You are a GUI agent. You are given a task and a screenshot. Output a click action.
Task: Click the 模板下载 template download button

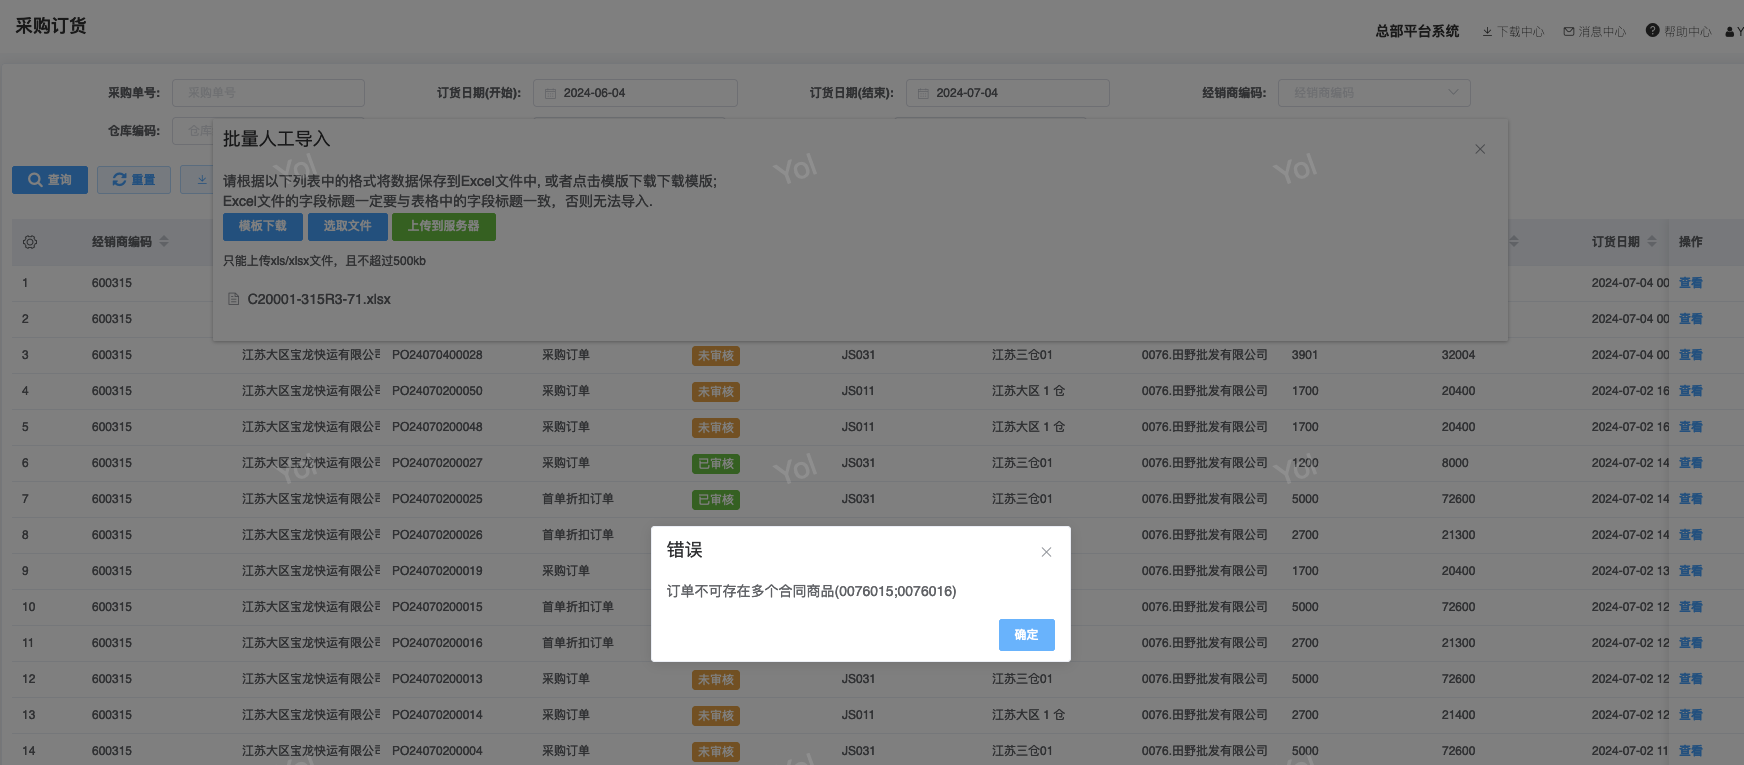coord(262,226)
